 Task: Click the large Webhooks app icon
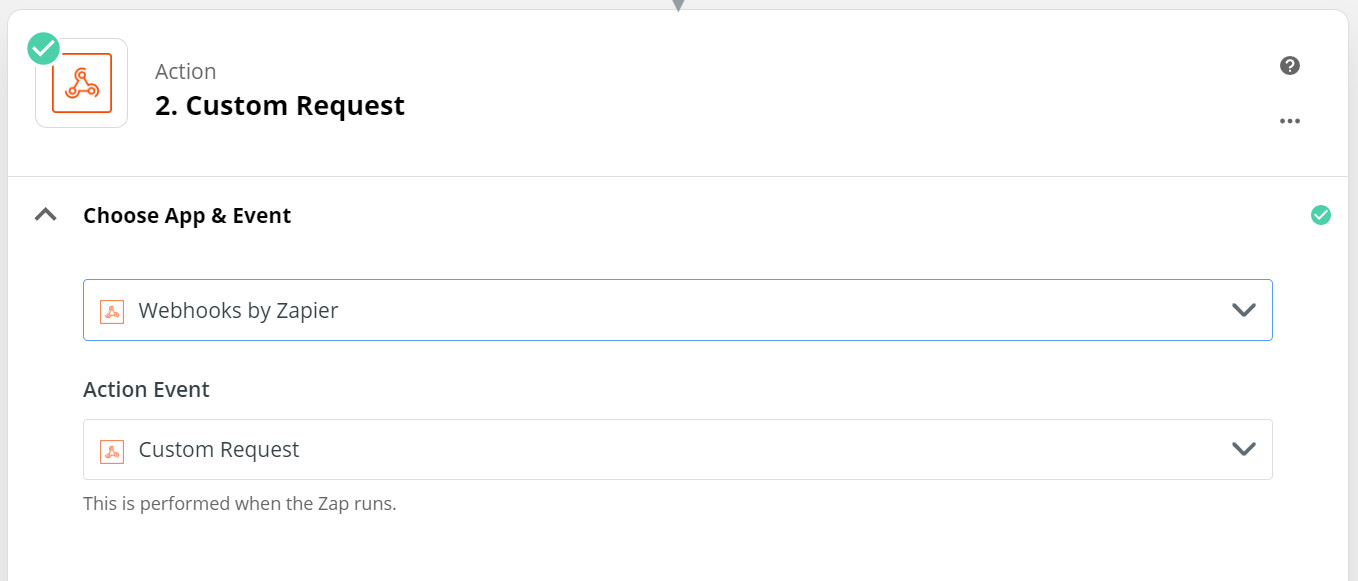(82, 83)
